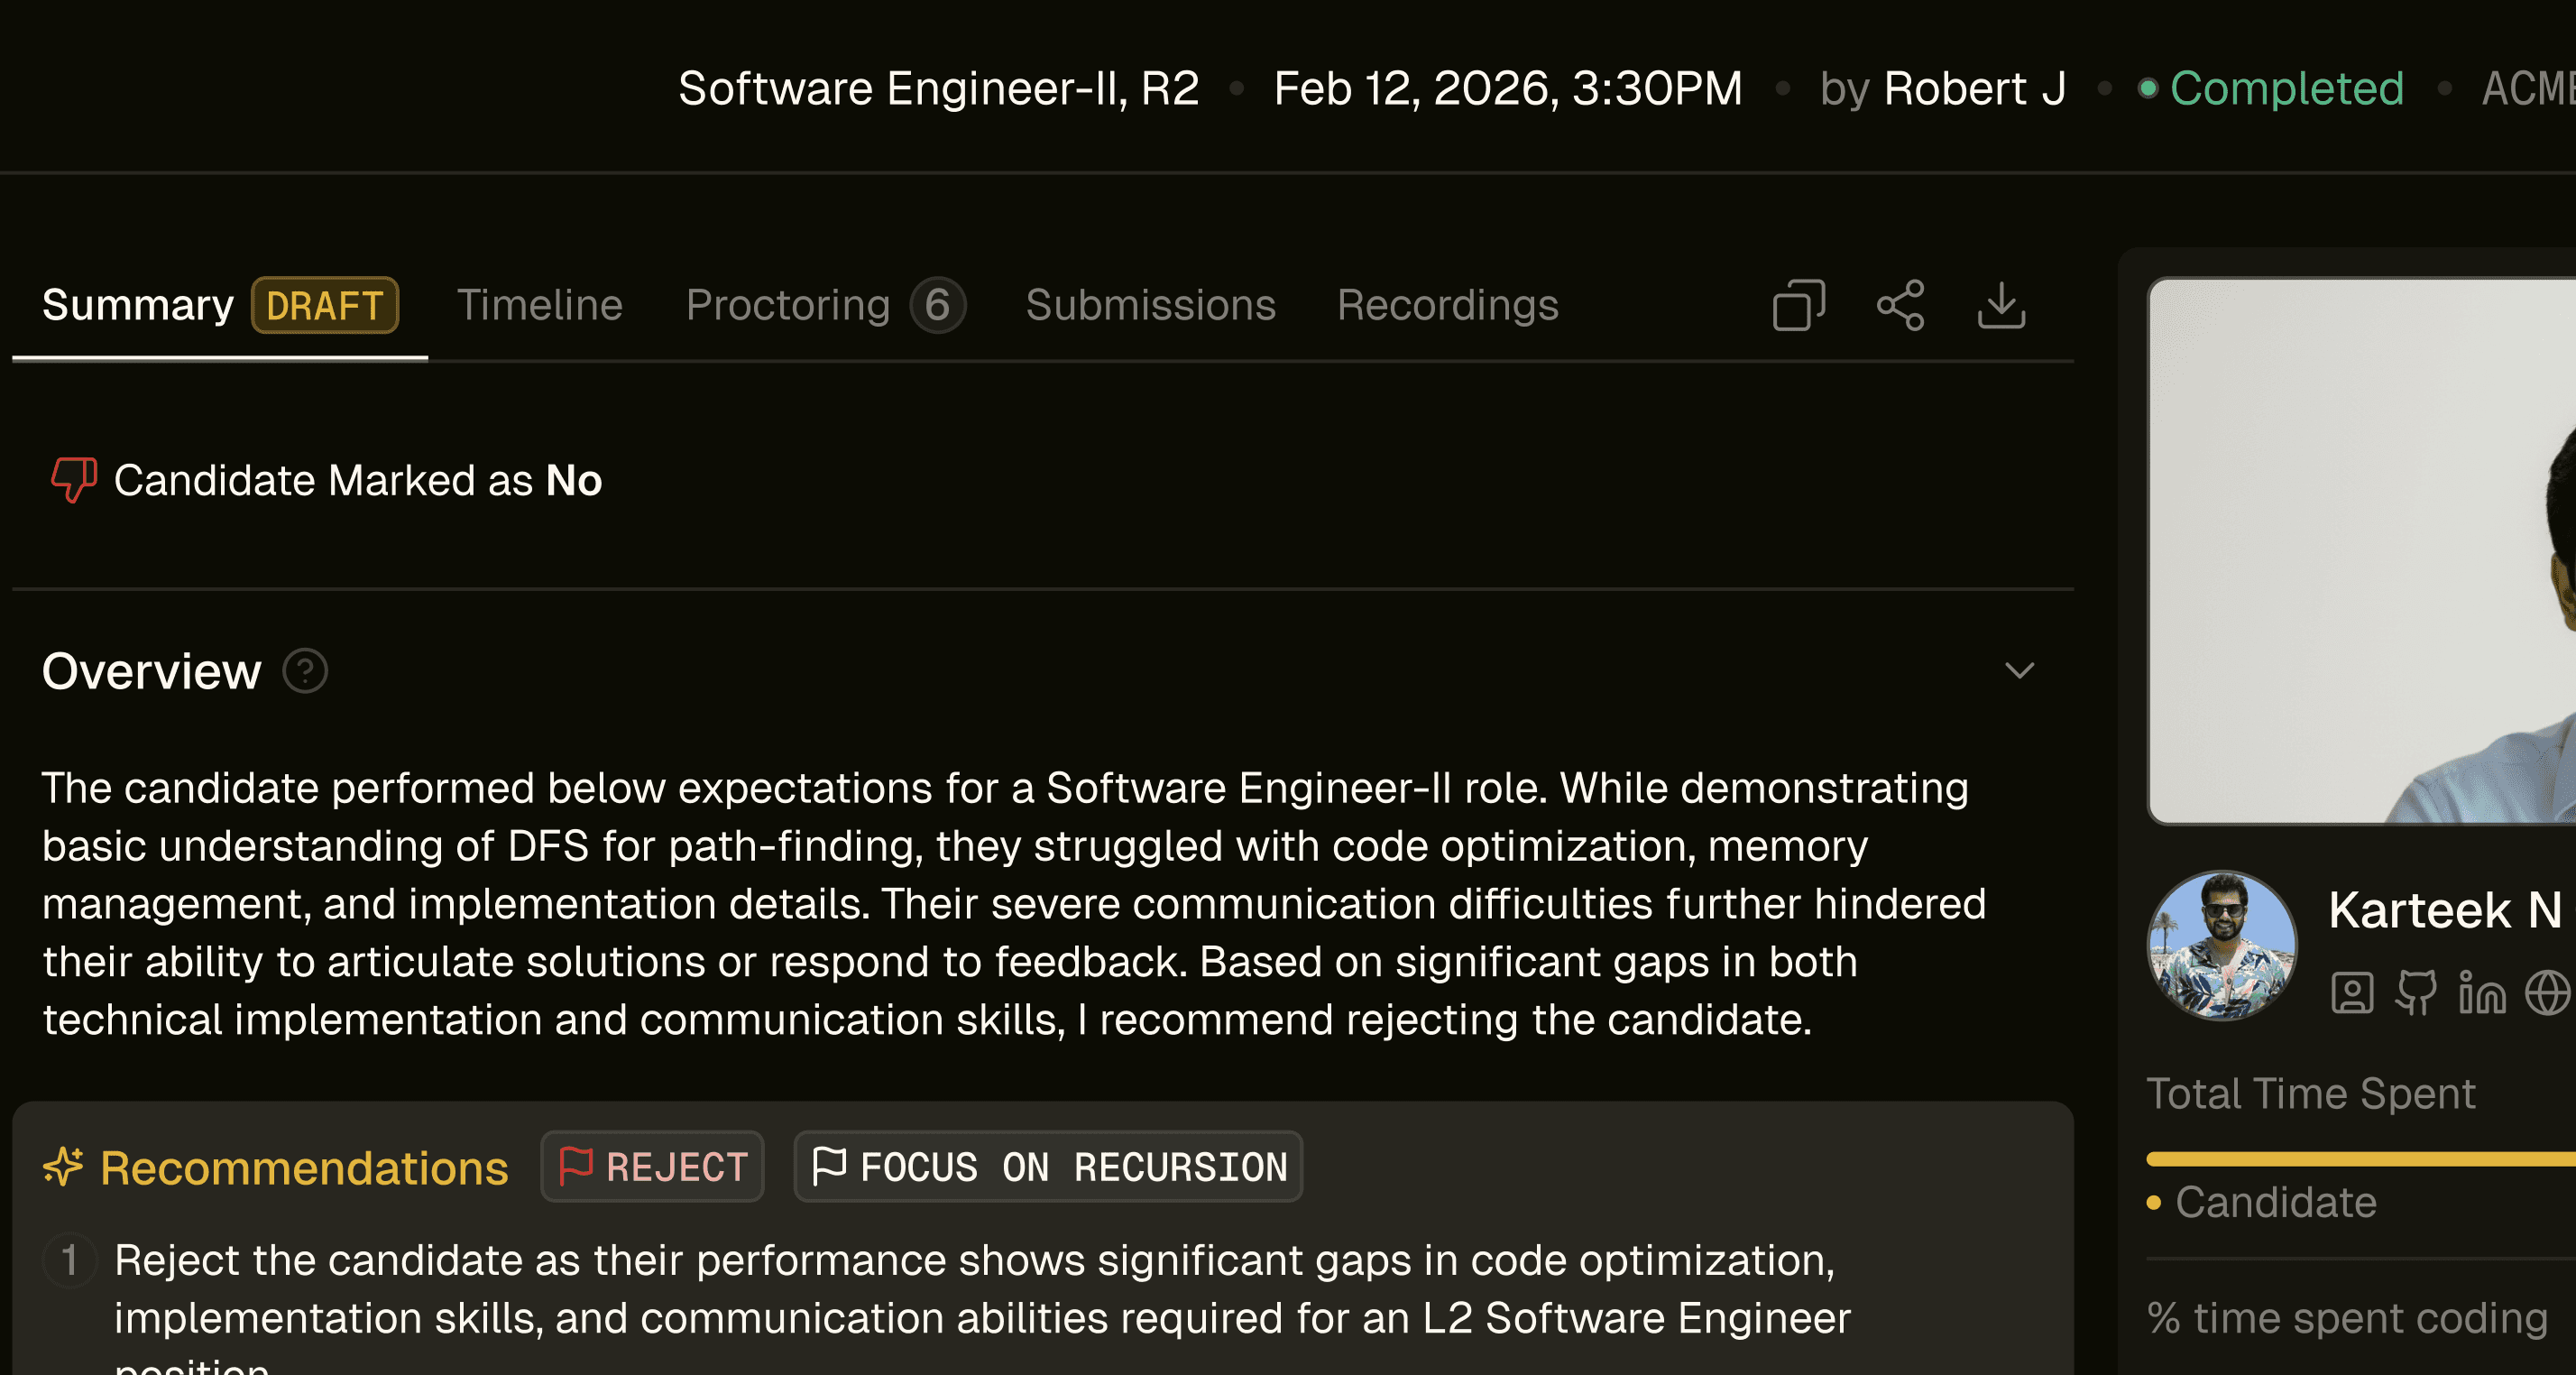Click interviewer name Robert J
The width and height of the screenshot is (2576, 1375).
click(x=1974, y=88)
